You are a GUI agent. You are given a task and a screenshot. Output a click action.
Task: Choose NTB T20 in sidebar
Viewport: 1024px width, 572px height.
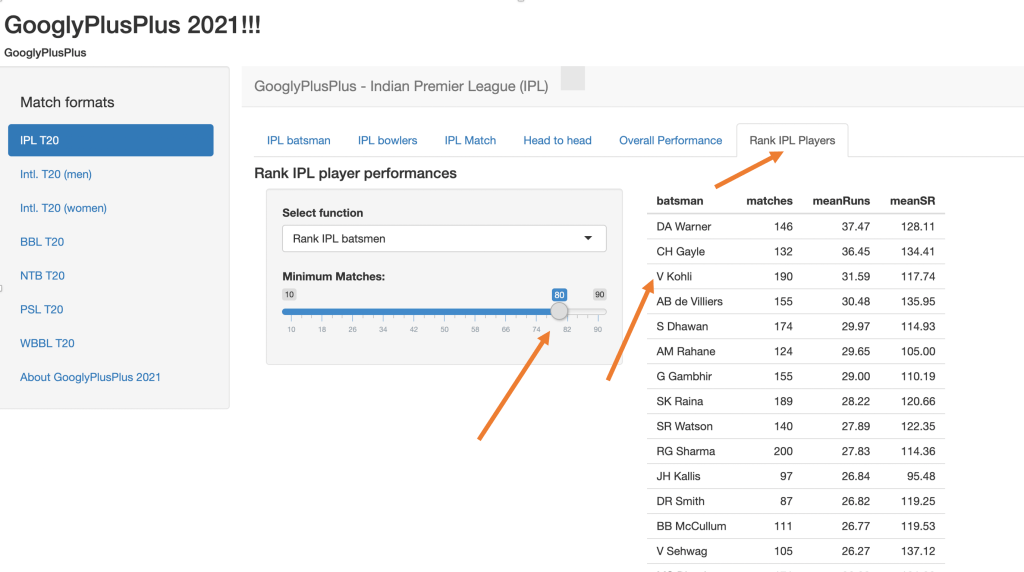pos(42,276)
